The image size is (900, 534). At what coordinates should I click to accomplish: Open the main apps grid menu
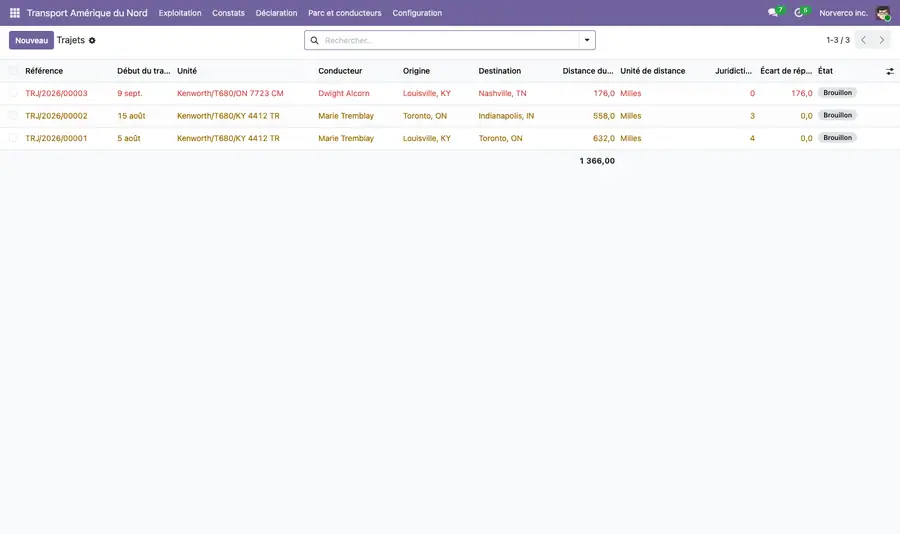15,13
